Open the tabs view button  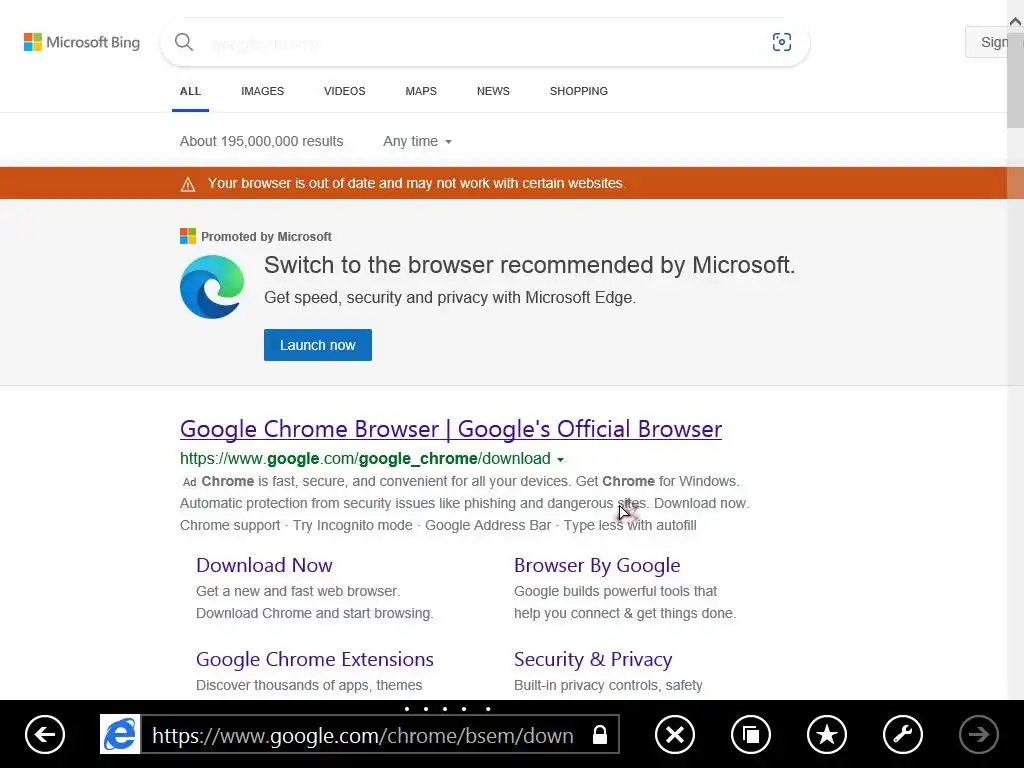click(x=751, y=735)
